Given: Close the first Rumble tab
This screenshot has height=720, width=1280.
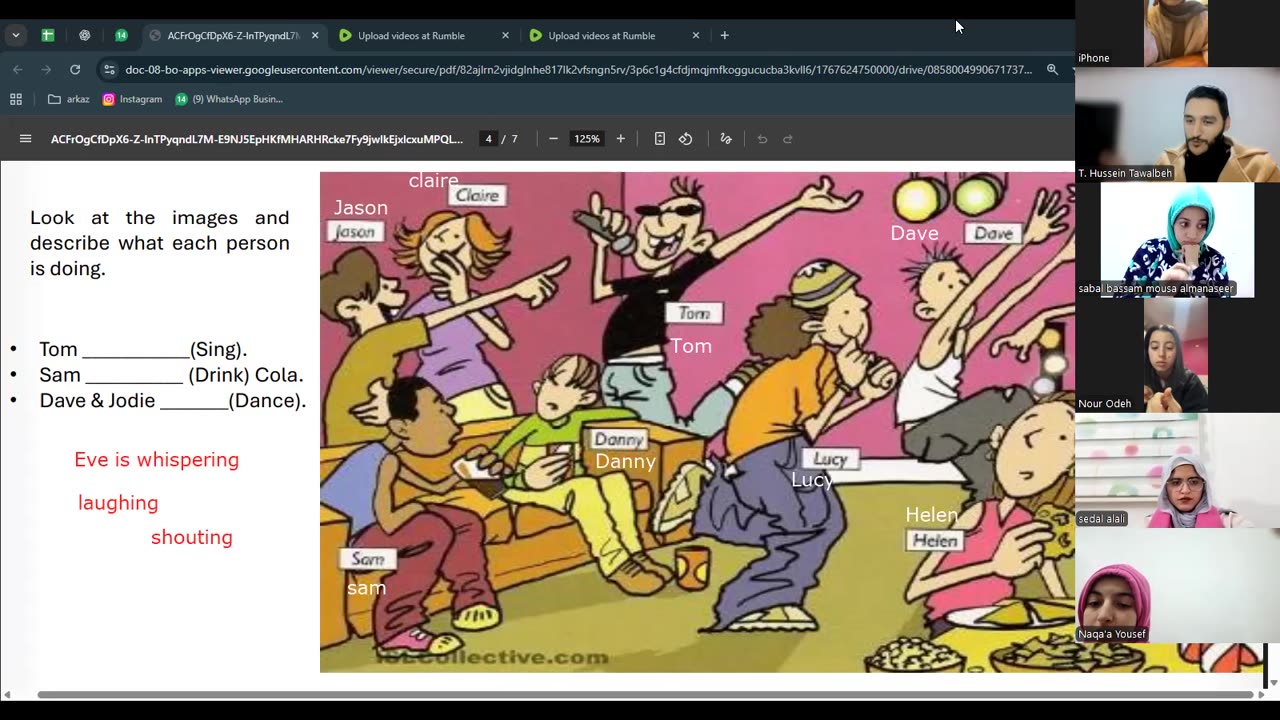Looking at the screenshot, I should click(505, 35).
